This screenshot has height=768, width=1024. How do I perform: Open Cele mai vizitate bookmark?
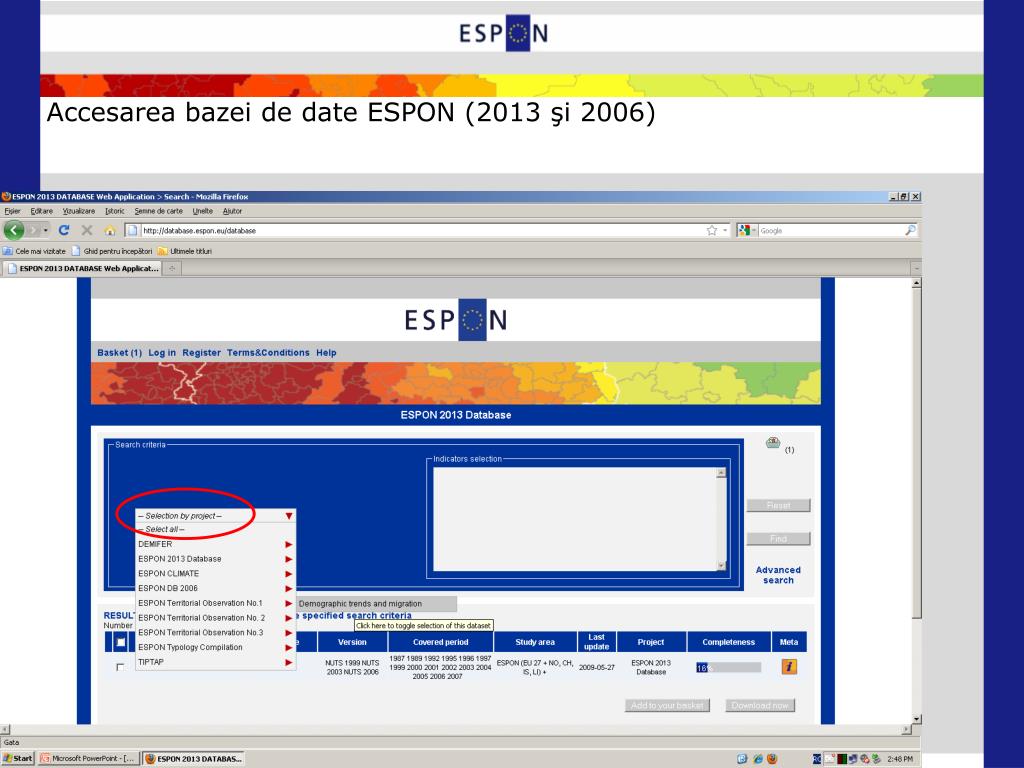tap(34, 251)
